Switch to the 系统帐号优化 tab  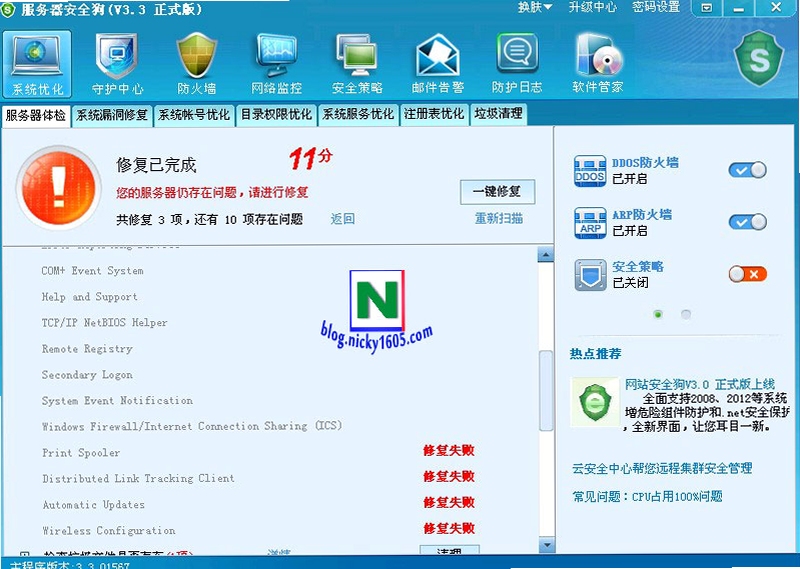tap(194, 115)
